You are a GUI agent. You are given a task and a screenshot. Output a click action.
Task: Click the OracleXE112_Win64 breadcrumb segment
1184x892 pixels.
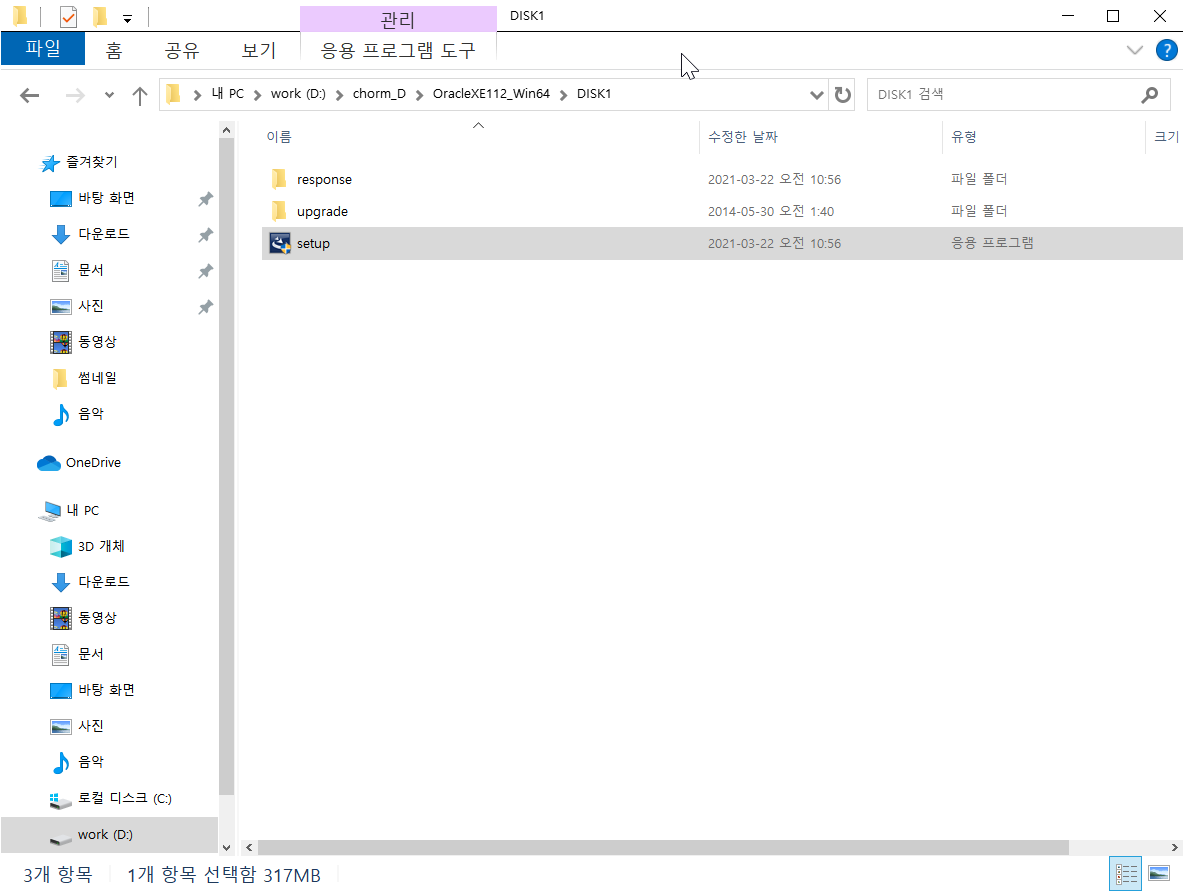click(x=491, y=94)
